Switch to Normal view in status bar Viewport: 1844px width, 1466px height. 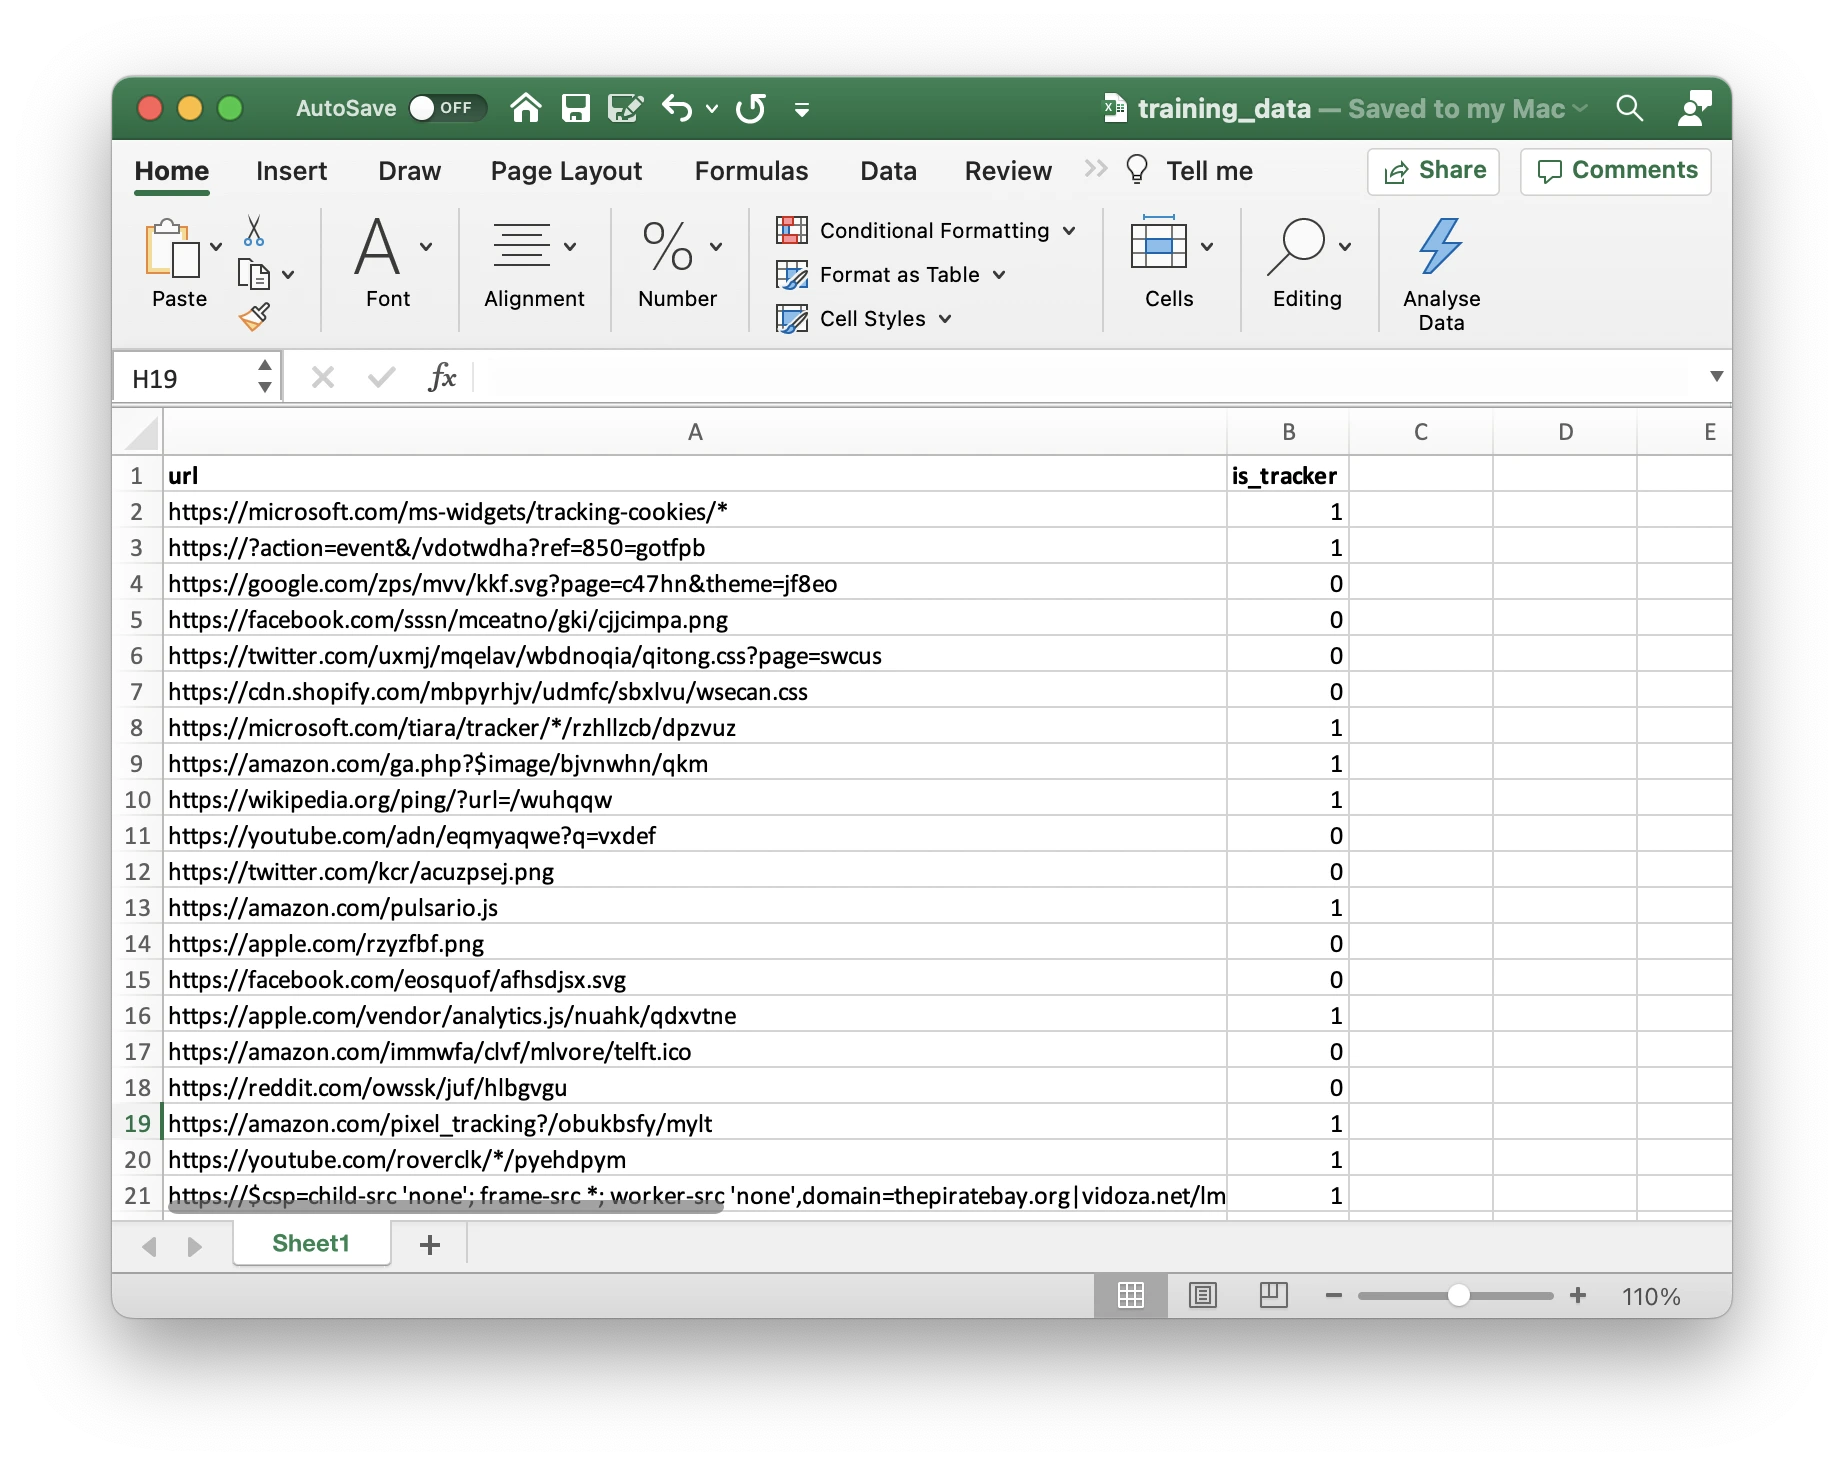(1131, 1296)
